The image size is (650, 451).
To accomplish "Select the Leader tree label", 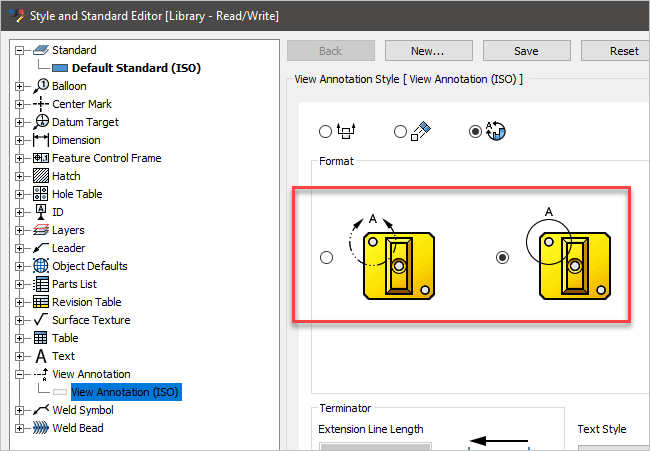I will tap(68, 248).
